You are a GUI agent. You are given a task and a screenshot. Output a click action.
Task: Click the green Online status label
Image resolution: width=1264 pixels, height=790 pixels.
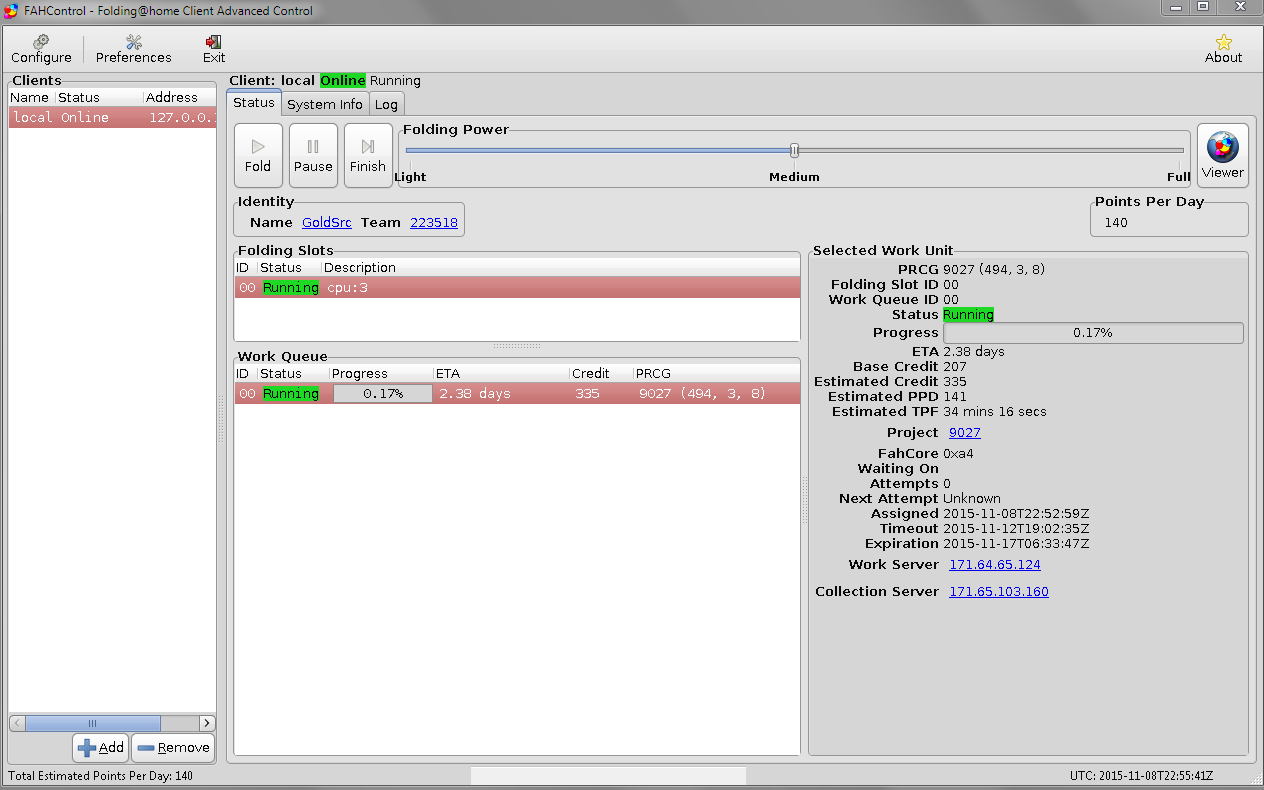pos(343,81)
